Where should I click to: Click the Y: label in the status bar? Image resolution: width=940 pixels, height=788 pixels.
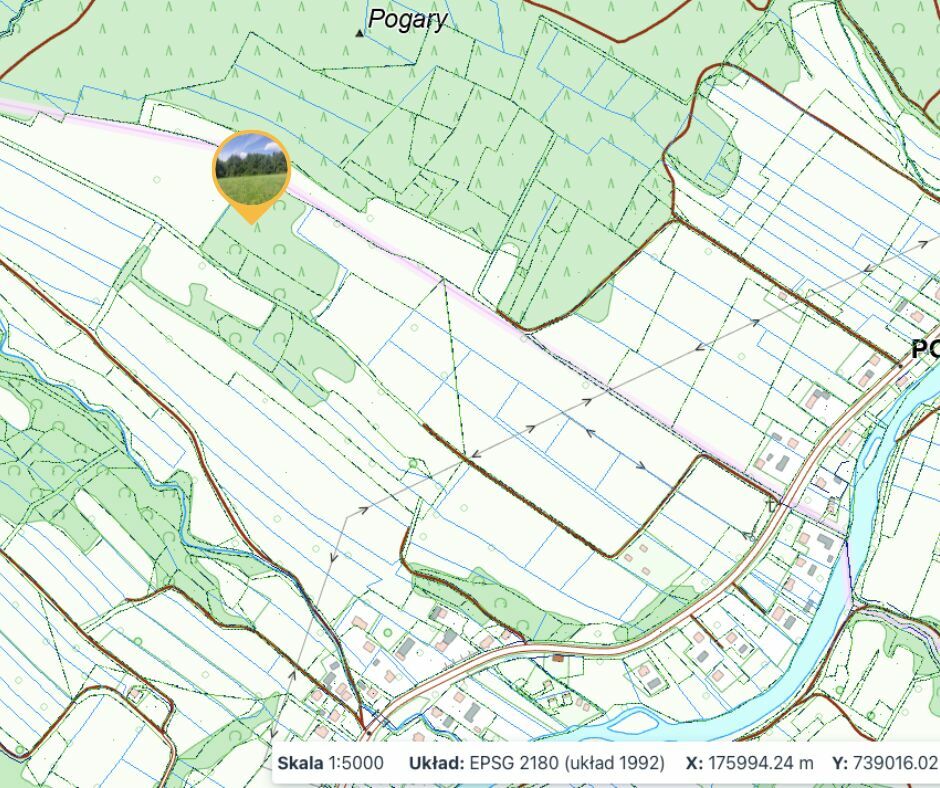(x=840, y=763)
